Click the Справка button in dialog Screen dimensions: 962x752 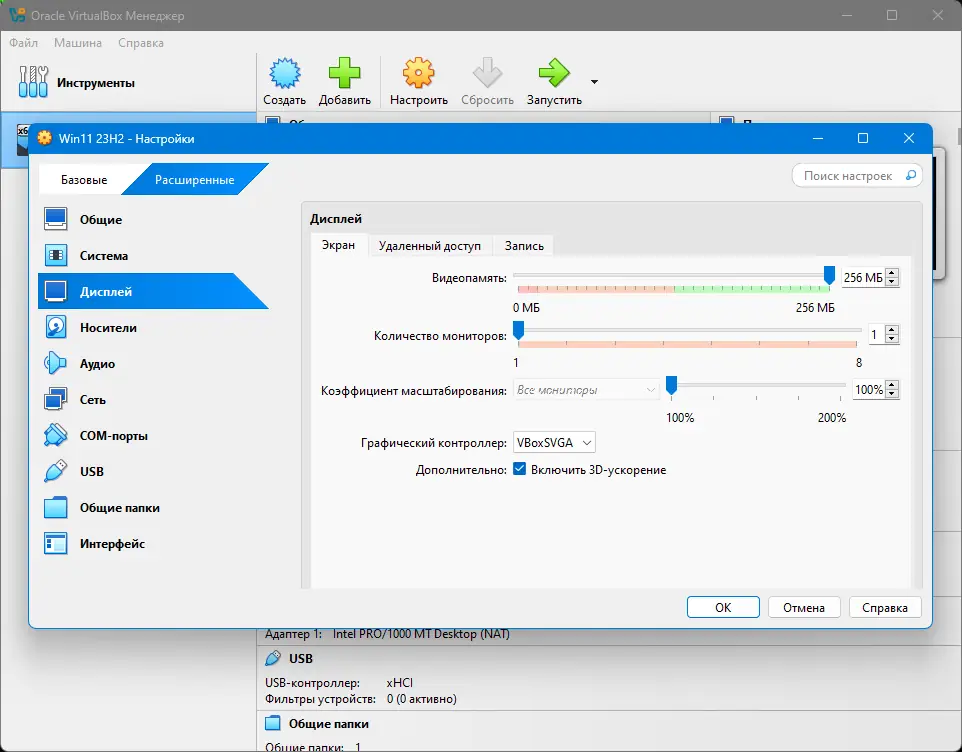point(885,607)
